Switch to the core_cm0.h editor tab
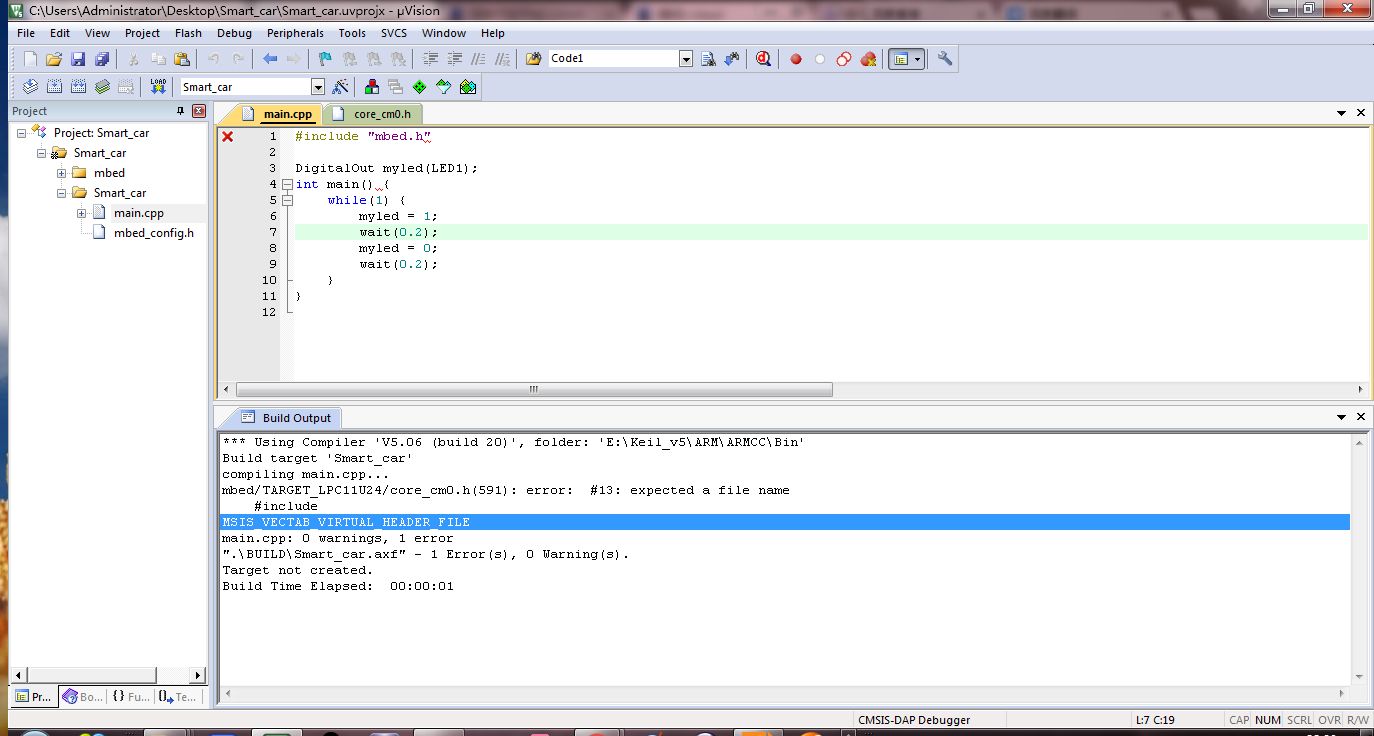Screen dimensions: 1374x736 [381, 114]
